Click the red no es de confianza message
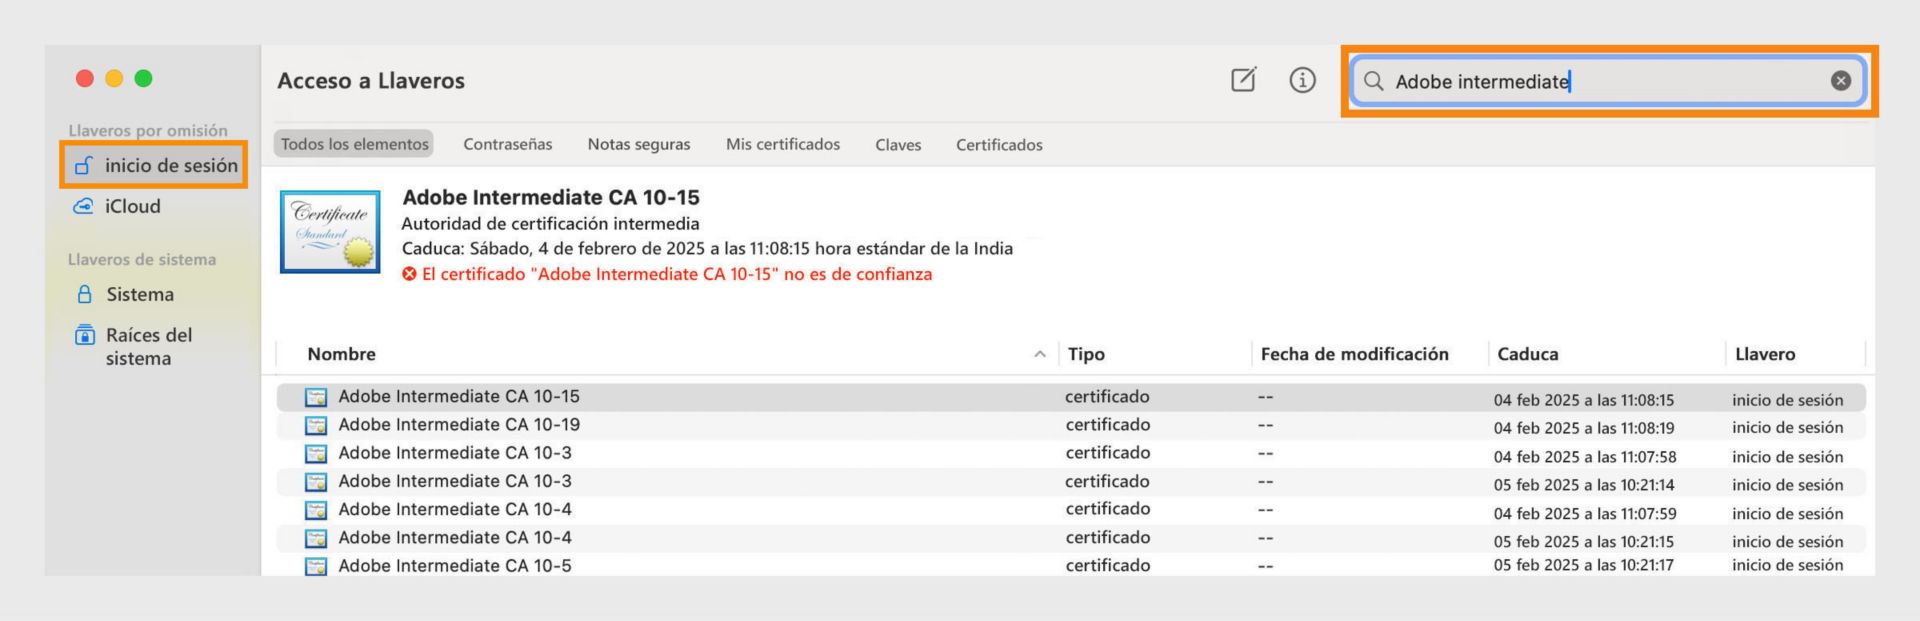 pos(677,274)
